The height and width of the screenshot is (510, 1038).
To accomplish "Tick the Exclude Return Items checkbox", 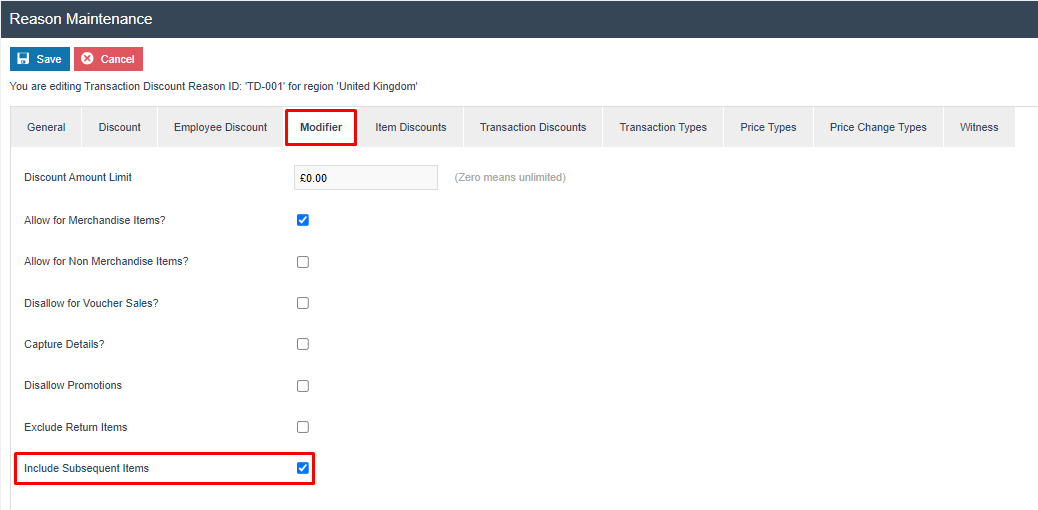I will tap(303, 427).
